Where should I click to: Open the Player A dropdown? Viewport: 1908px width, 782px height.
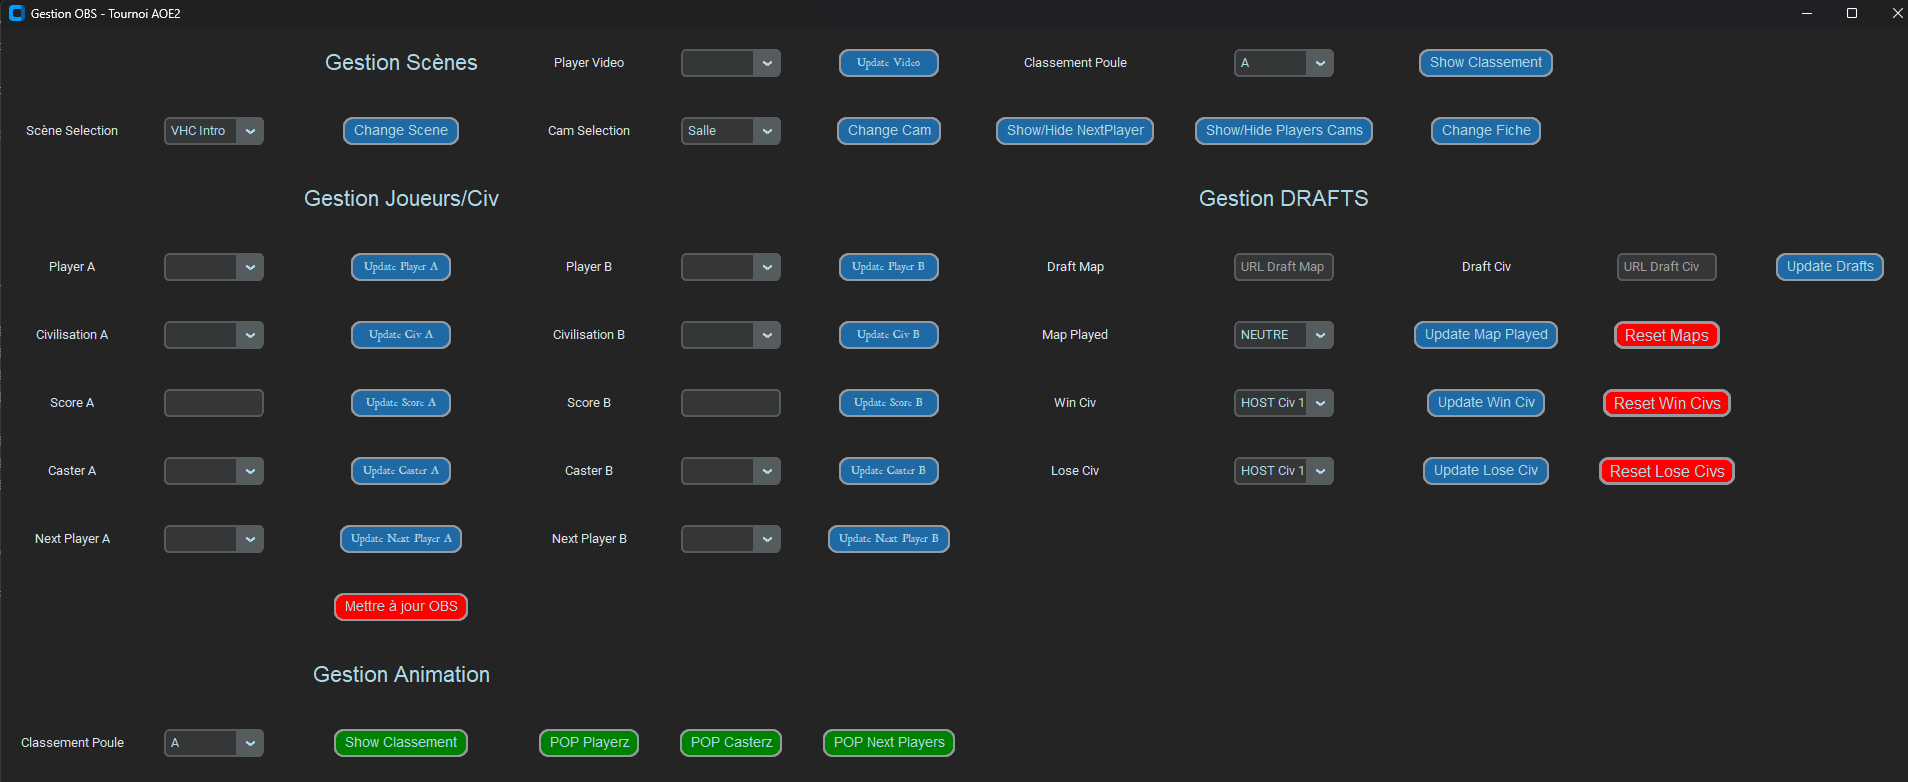point(214,267)
